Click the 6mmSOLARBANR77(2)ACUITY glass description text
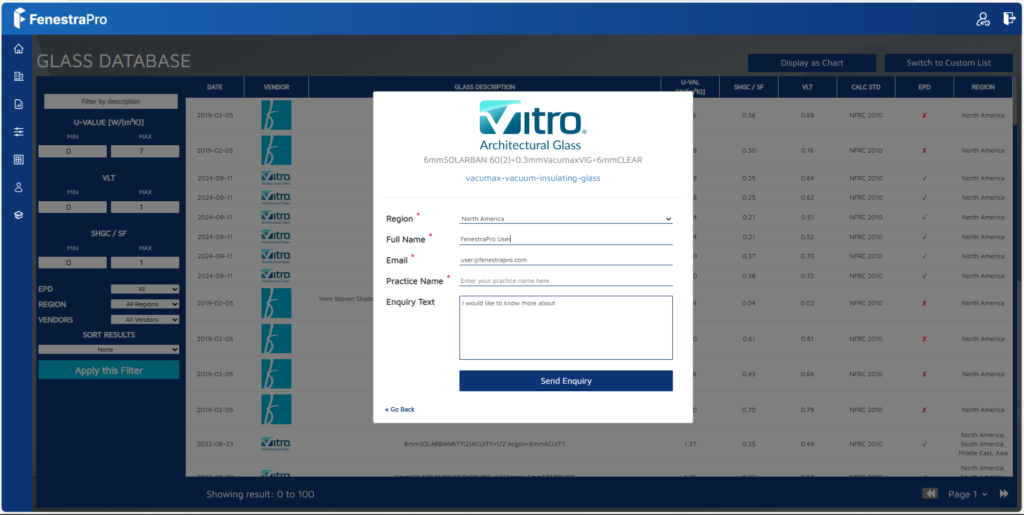This screenshot has height=515, width=1024. (485, 444)
